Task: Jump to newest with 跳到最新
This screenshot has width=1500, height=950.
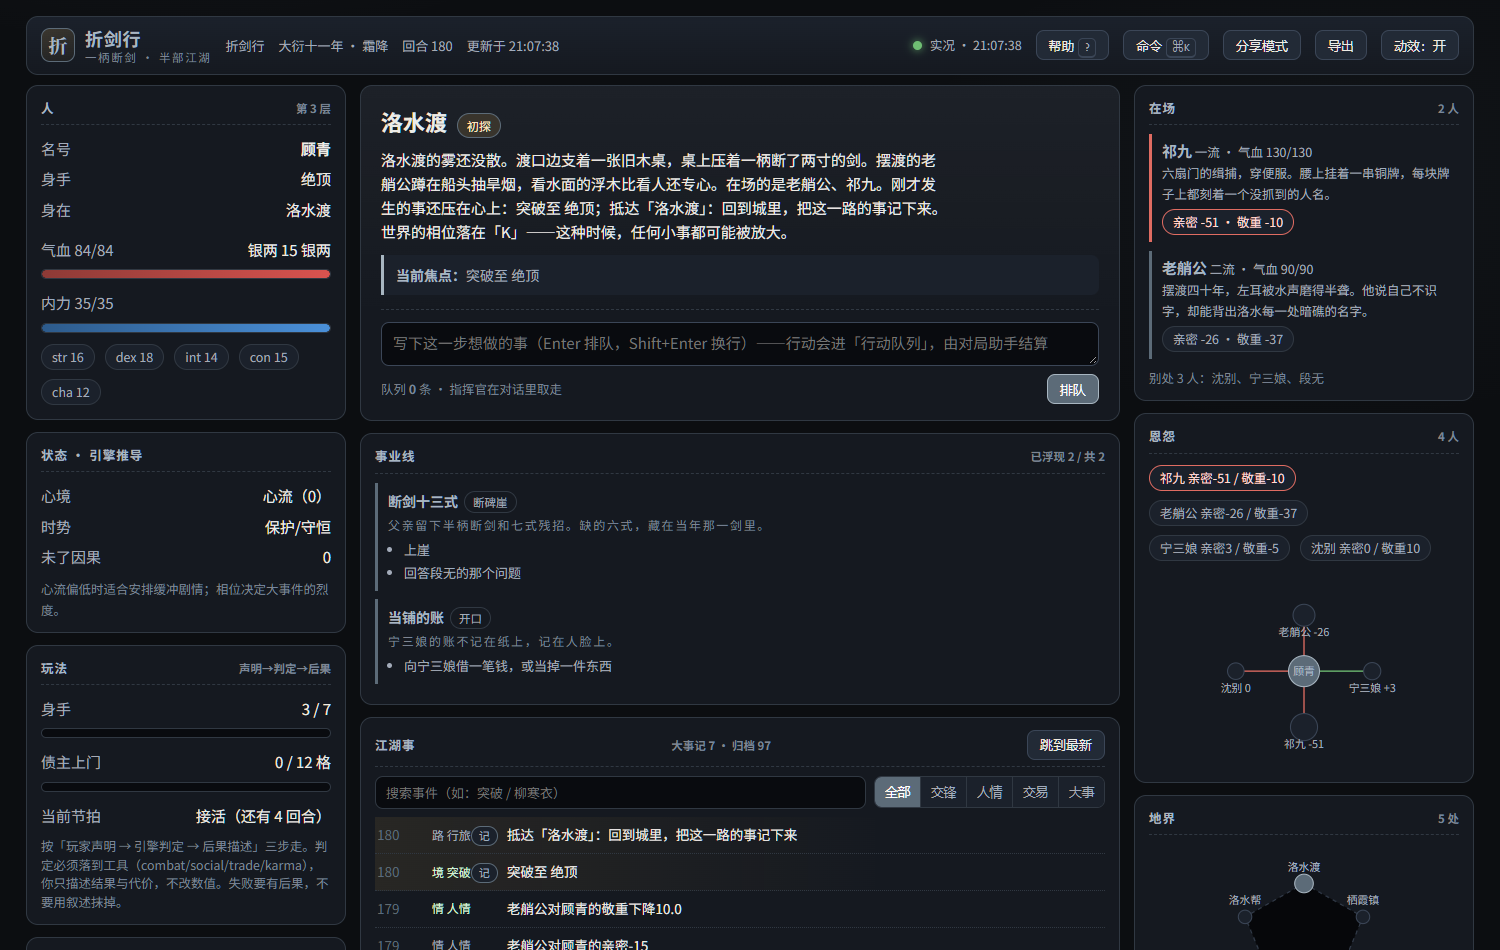Action: coord(1066,745)
